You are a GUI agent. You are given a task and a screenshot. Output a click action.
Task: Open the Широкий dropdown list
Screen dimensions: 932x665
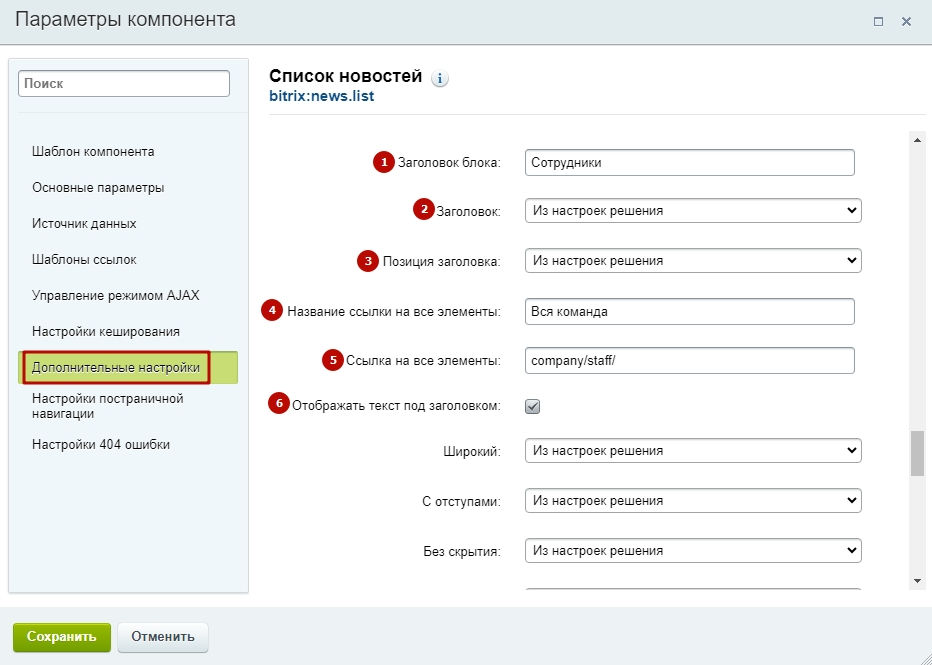[693, 450]
